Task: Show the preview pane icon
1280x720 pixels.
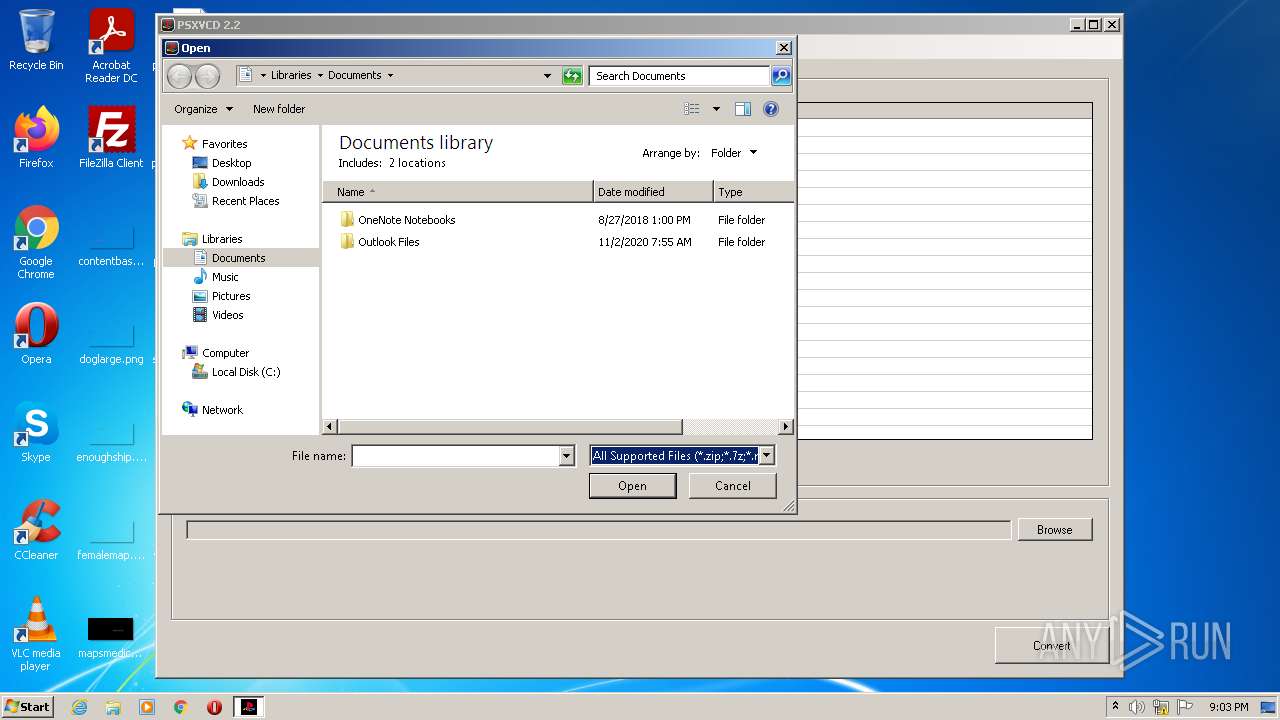Action: click(743, 109)
